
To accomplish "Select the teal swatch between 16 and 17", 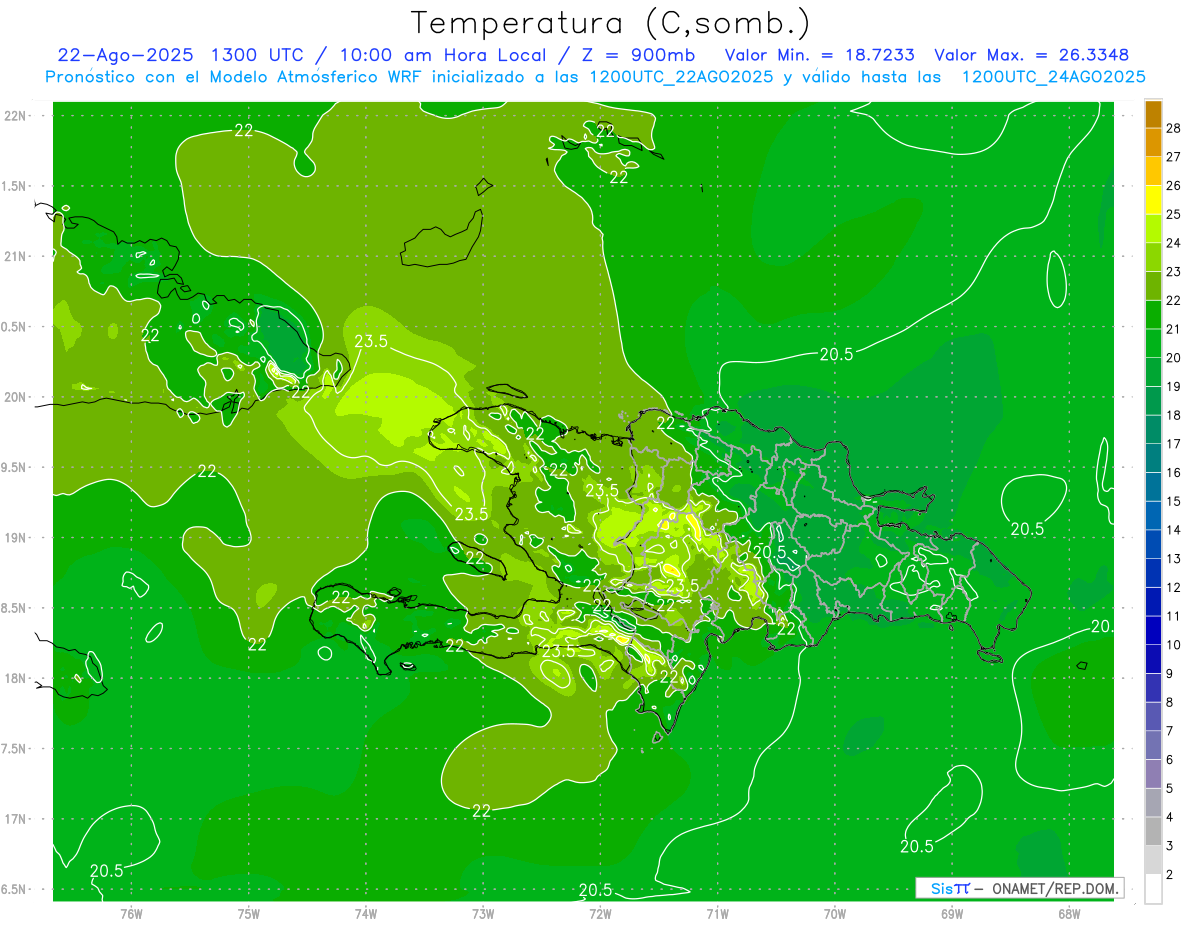I will click(x=1153, y=458).
